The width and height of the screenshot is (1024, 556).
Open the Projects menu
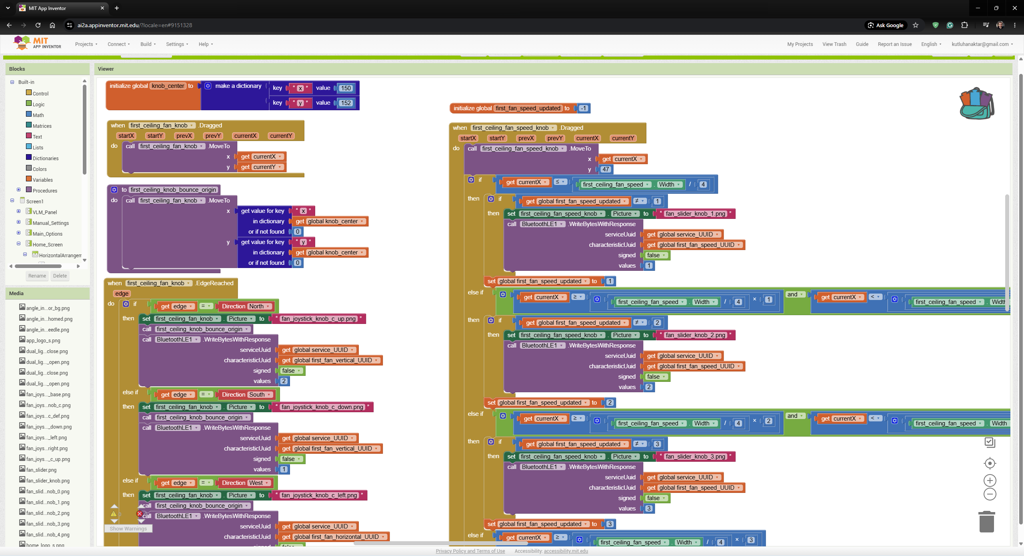pos(86,44)
